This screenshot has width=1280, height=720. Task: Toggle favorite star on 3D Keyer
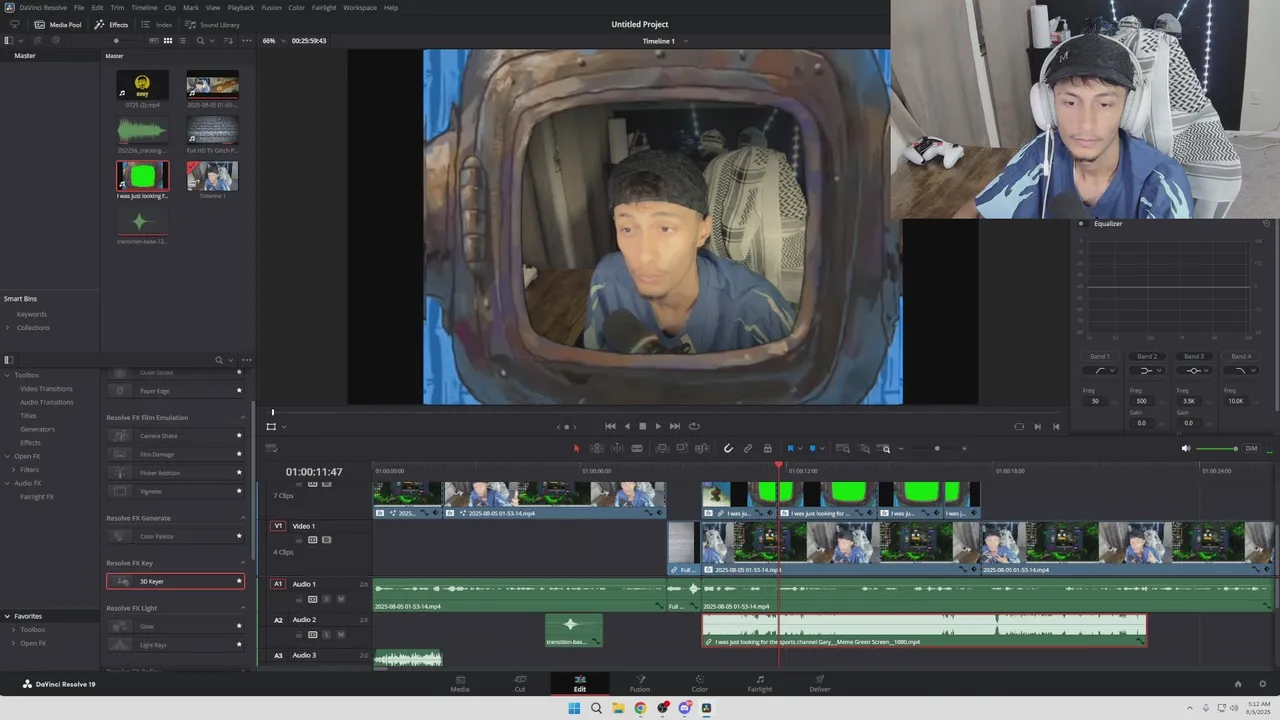[239, 581]
